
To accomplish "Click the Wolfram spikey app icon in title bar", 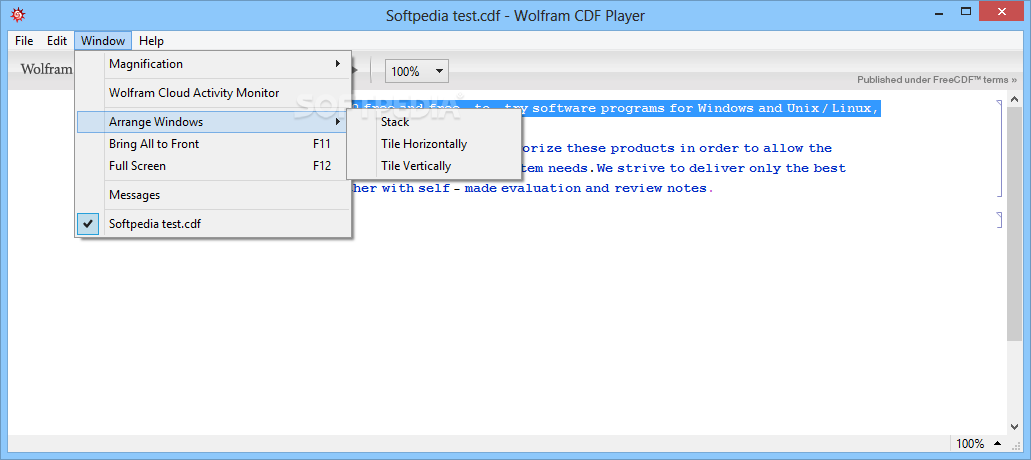I will pyautogui.click(x=18, y=14).
